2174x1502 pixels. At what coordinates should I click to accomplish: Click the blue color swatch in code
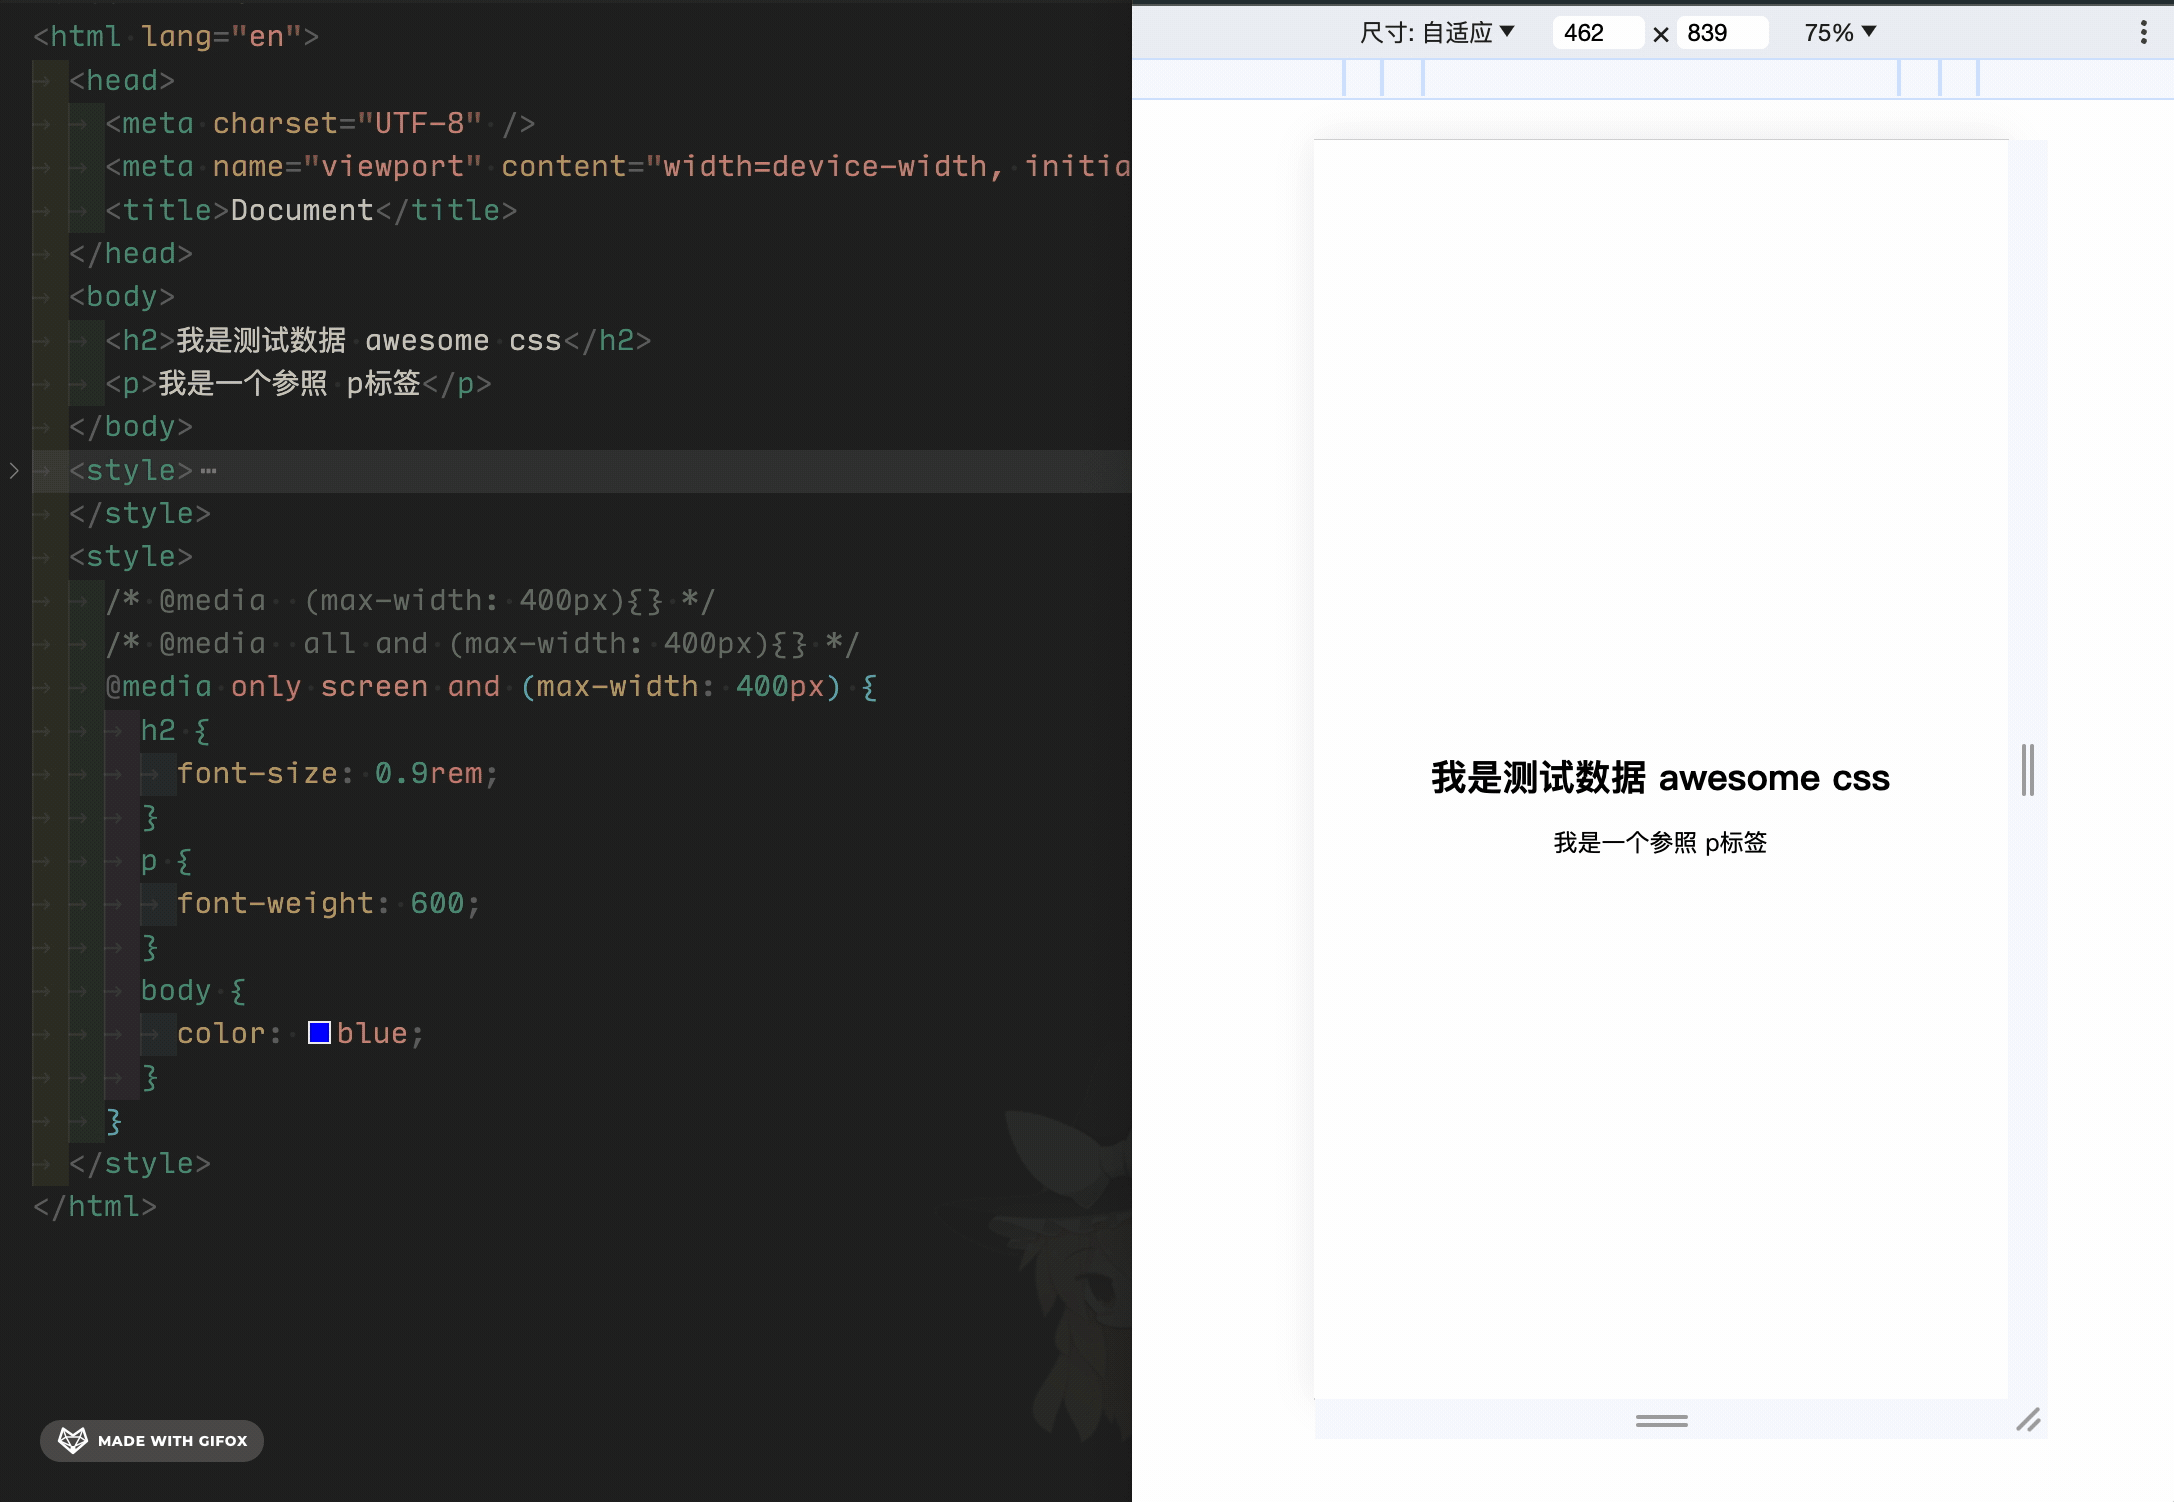pyautogui.click(x=319, y=1033)
